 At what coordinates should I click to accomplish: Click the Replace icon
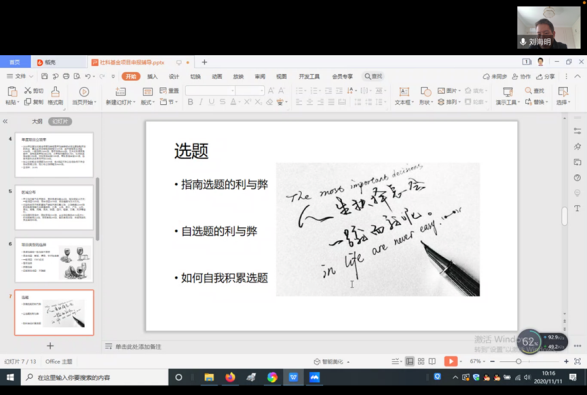click(528, 102)
